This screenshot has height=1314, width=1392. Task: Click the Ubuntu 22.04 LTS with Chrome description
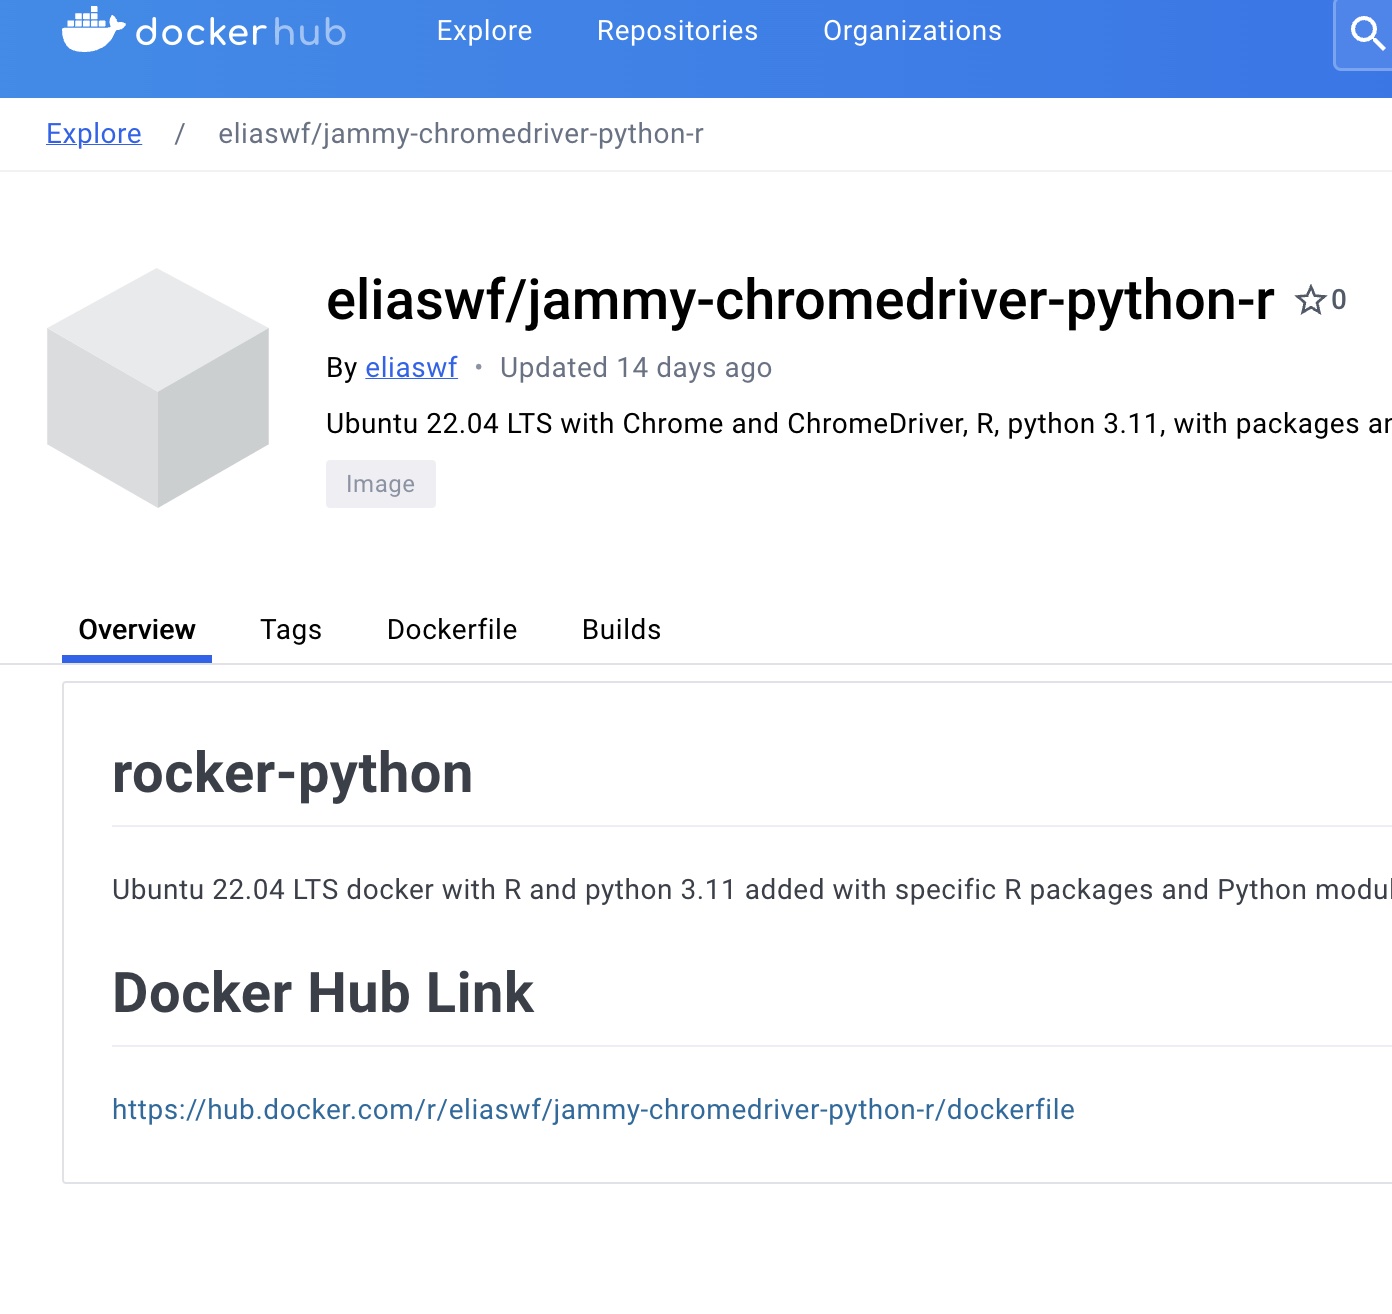click(x=859, y=424)
